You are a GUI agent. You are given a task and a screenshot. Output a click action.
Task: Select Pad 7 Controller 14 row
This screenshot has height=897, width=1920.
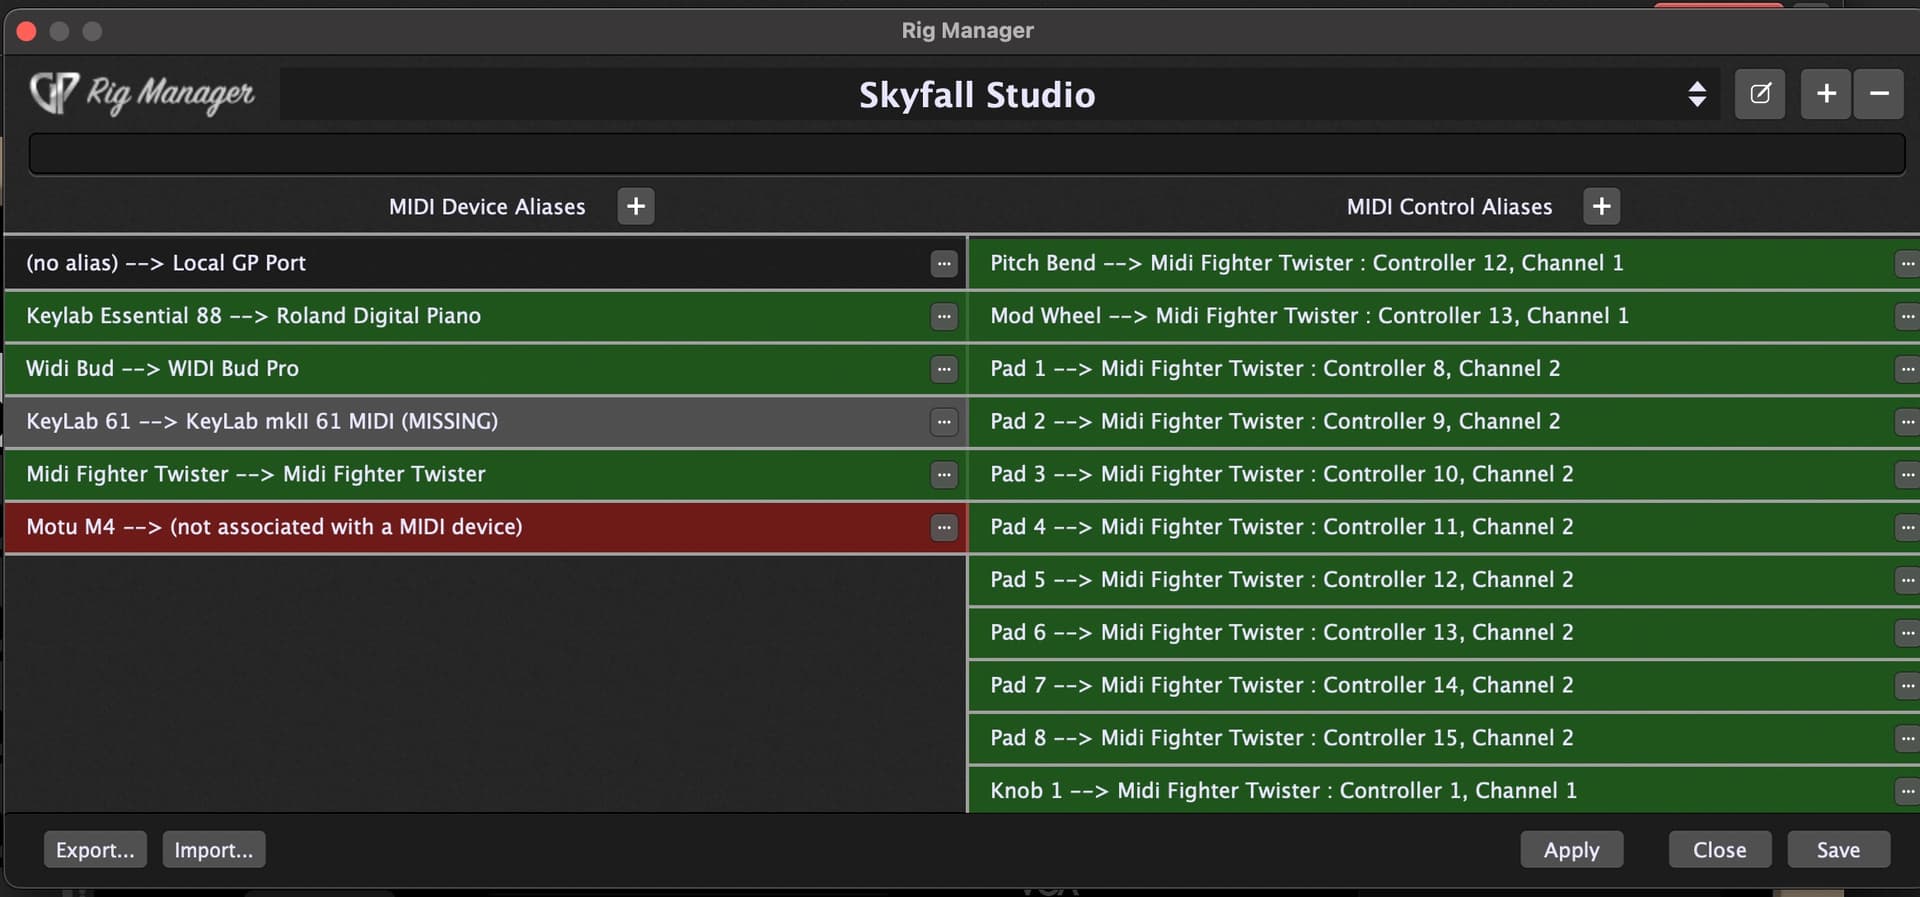click(1444, 686)
